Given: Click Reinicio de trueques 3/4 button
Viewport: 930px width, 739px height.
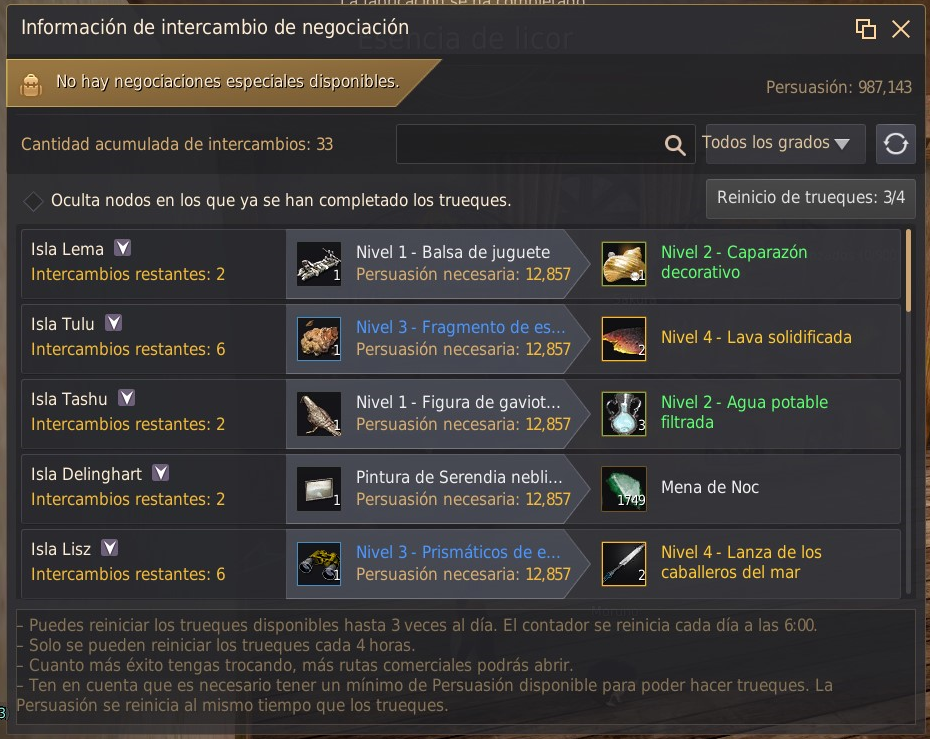Looking at the screenshot, I should click(810, 198).
